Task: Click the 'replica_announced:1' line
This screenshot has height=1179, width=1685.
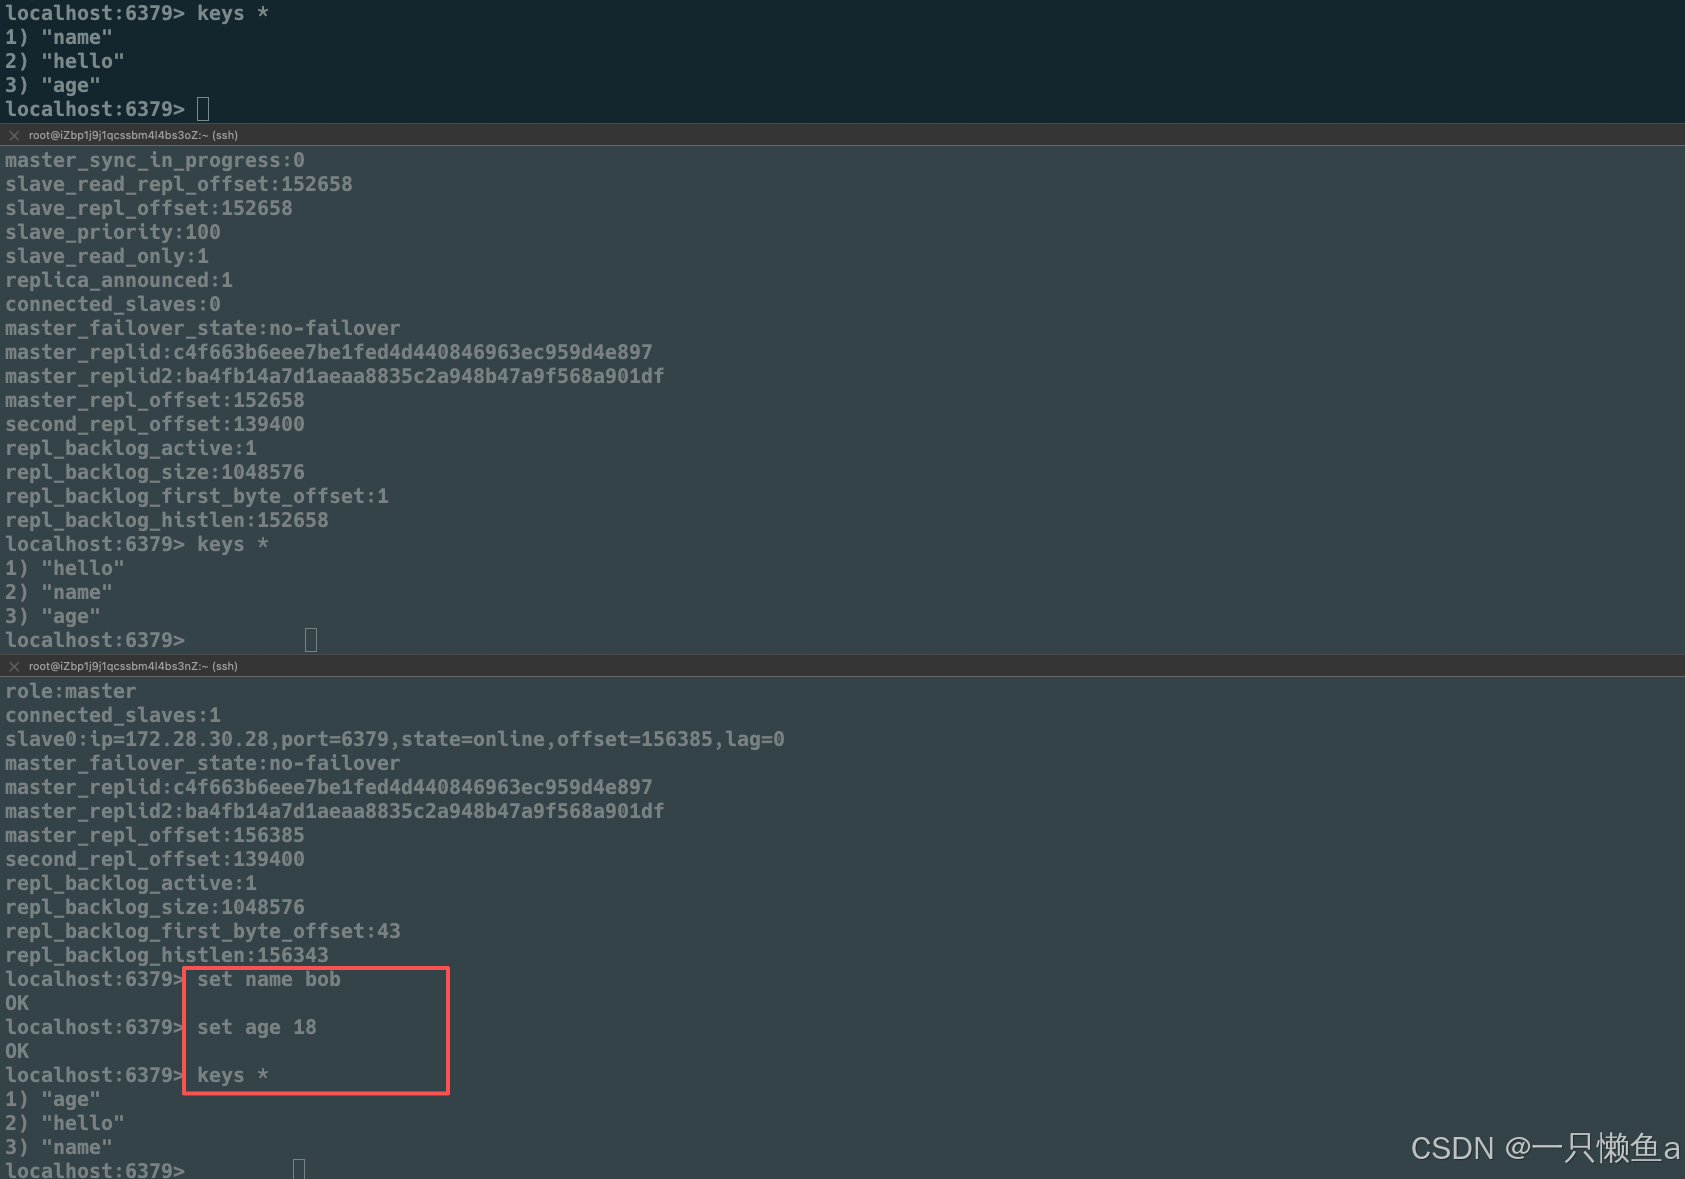Action: pyautogui.click(x=119, y=280)
